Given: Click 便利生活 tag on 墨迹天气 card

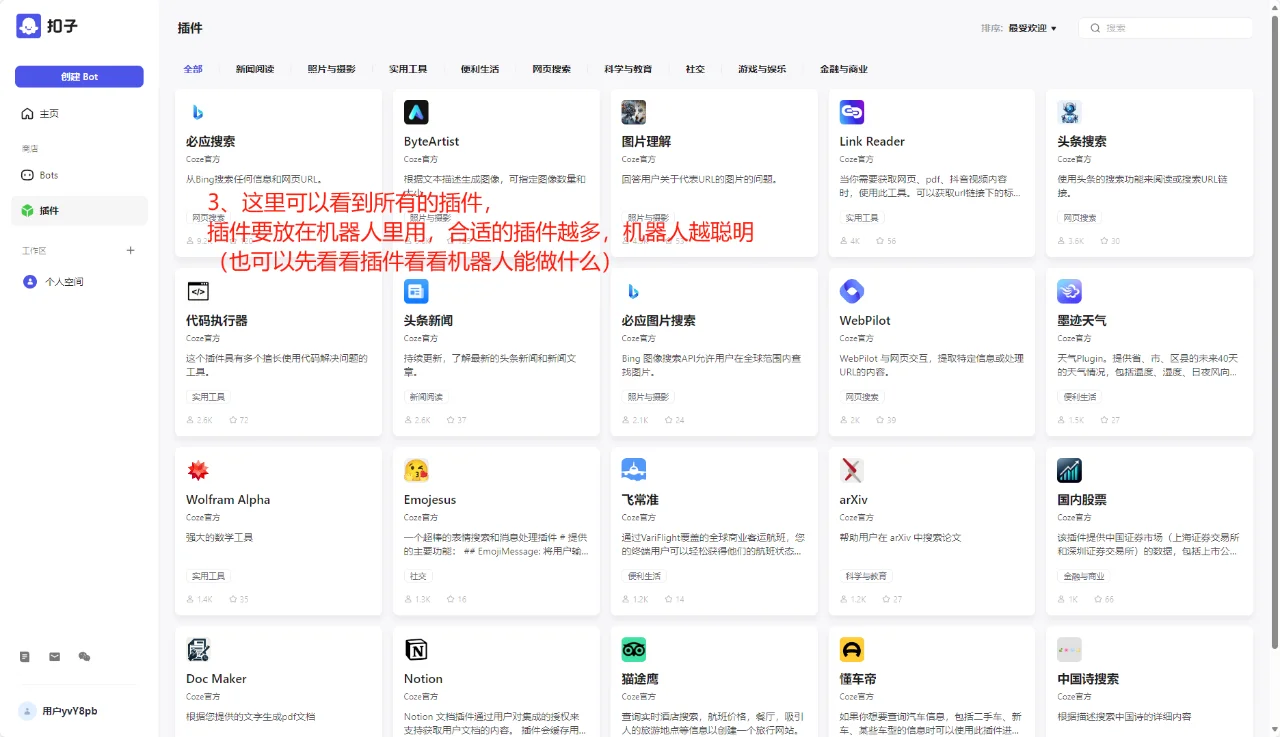Looking at the screenshot, I should [x=1080, y=397].
